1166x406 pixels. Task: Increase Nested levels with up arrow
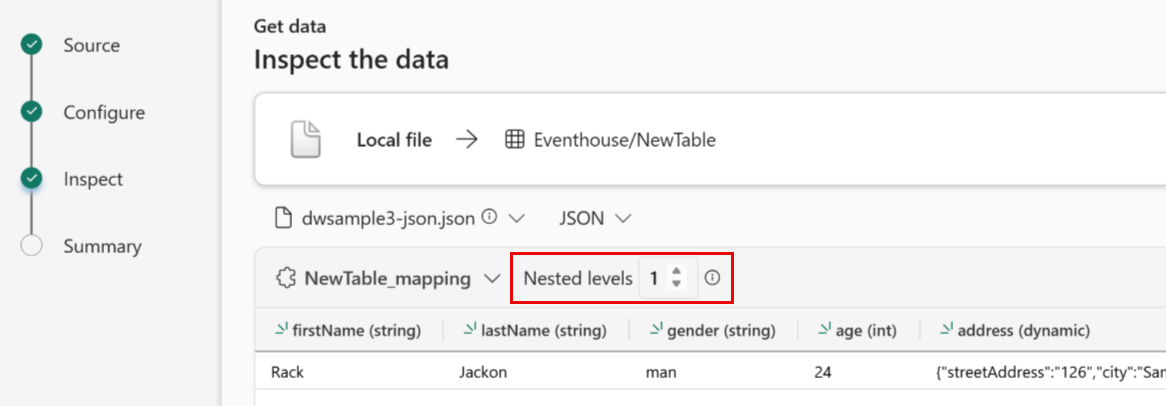(x=677, y=272)
